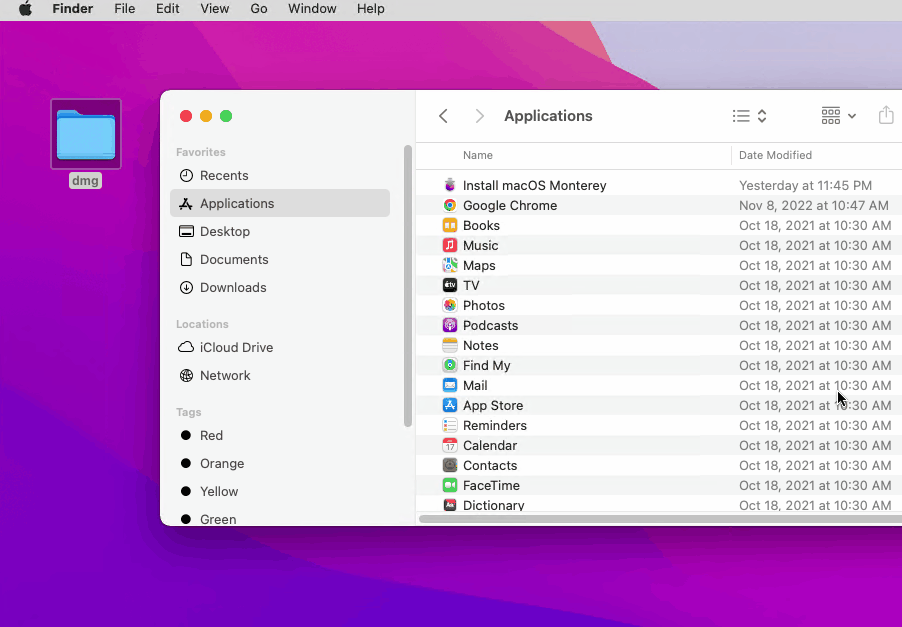The width and height of the screenshot is (902, 627).
Task: Select the Mail app icon
Action: [x=450, y=385]
